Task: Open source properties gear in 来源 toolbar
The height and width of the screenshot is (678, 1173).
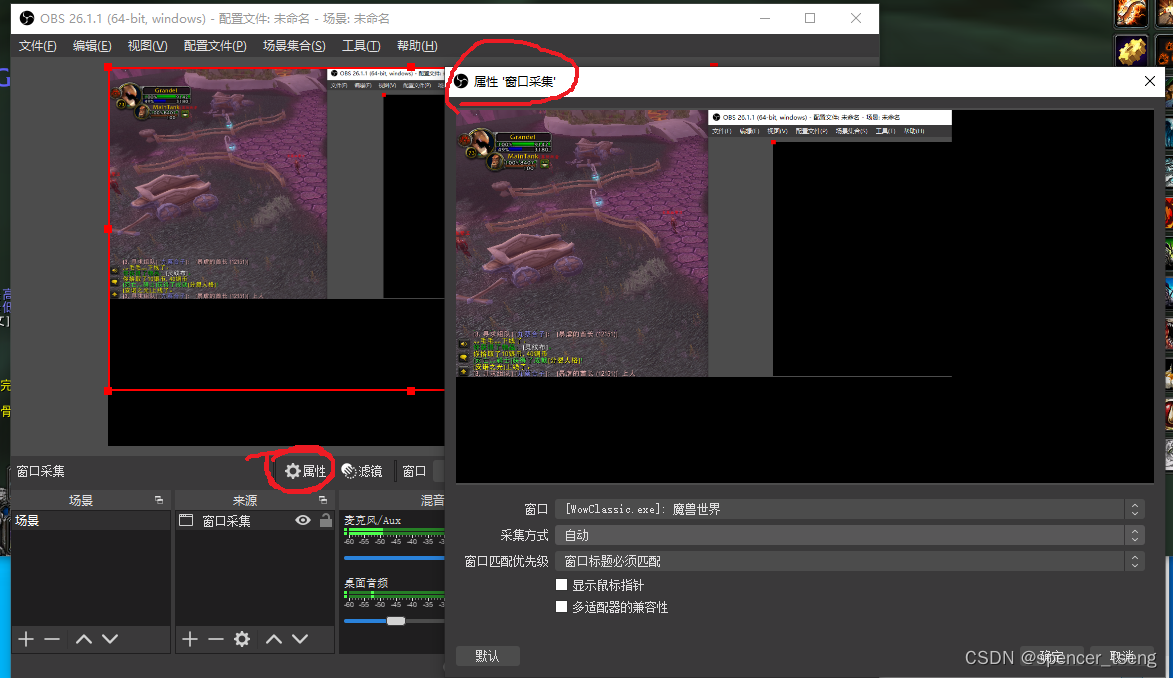Action: coord(242,639)
